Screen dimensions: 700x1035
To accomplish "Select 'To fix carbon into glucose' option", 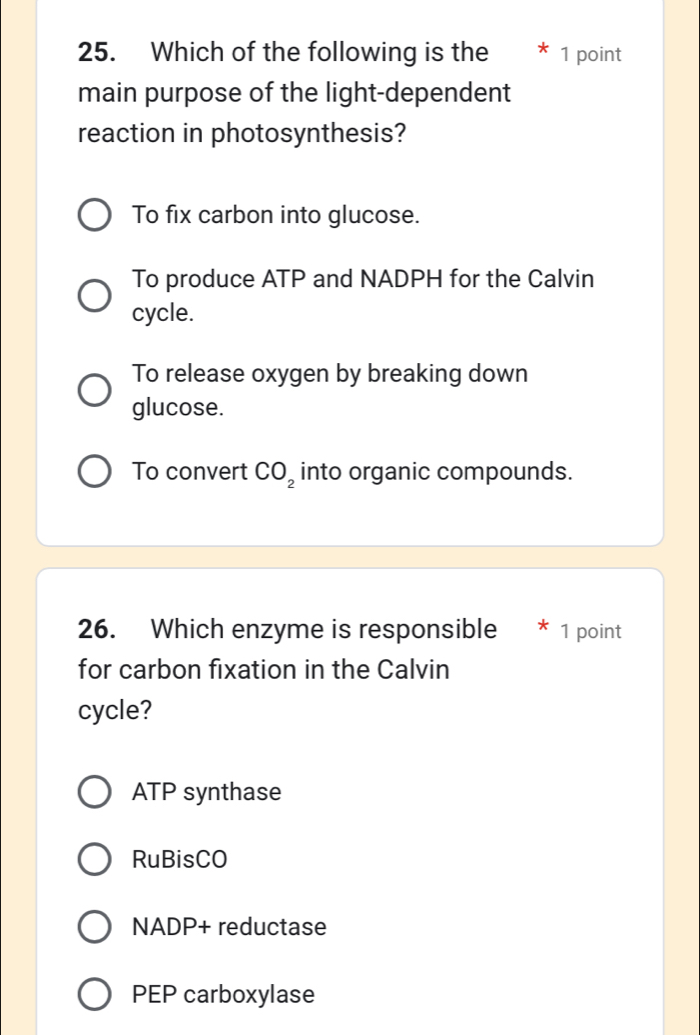I will [94, 214].
